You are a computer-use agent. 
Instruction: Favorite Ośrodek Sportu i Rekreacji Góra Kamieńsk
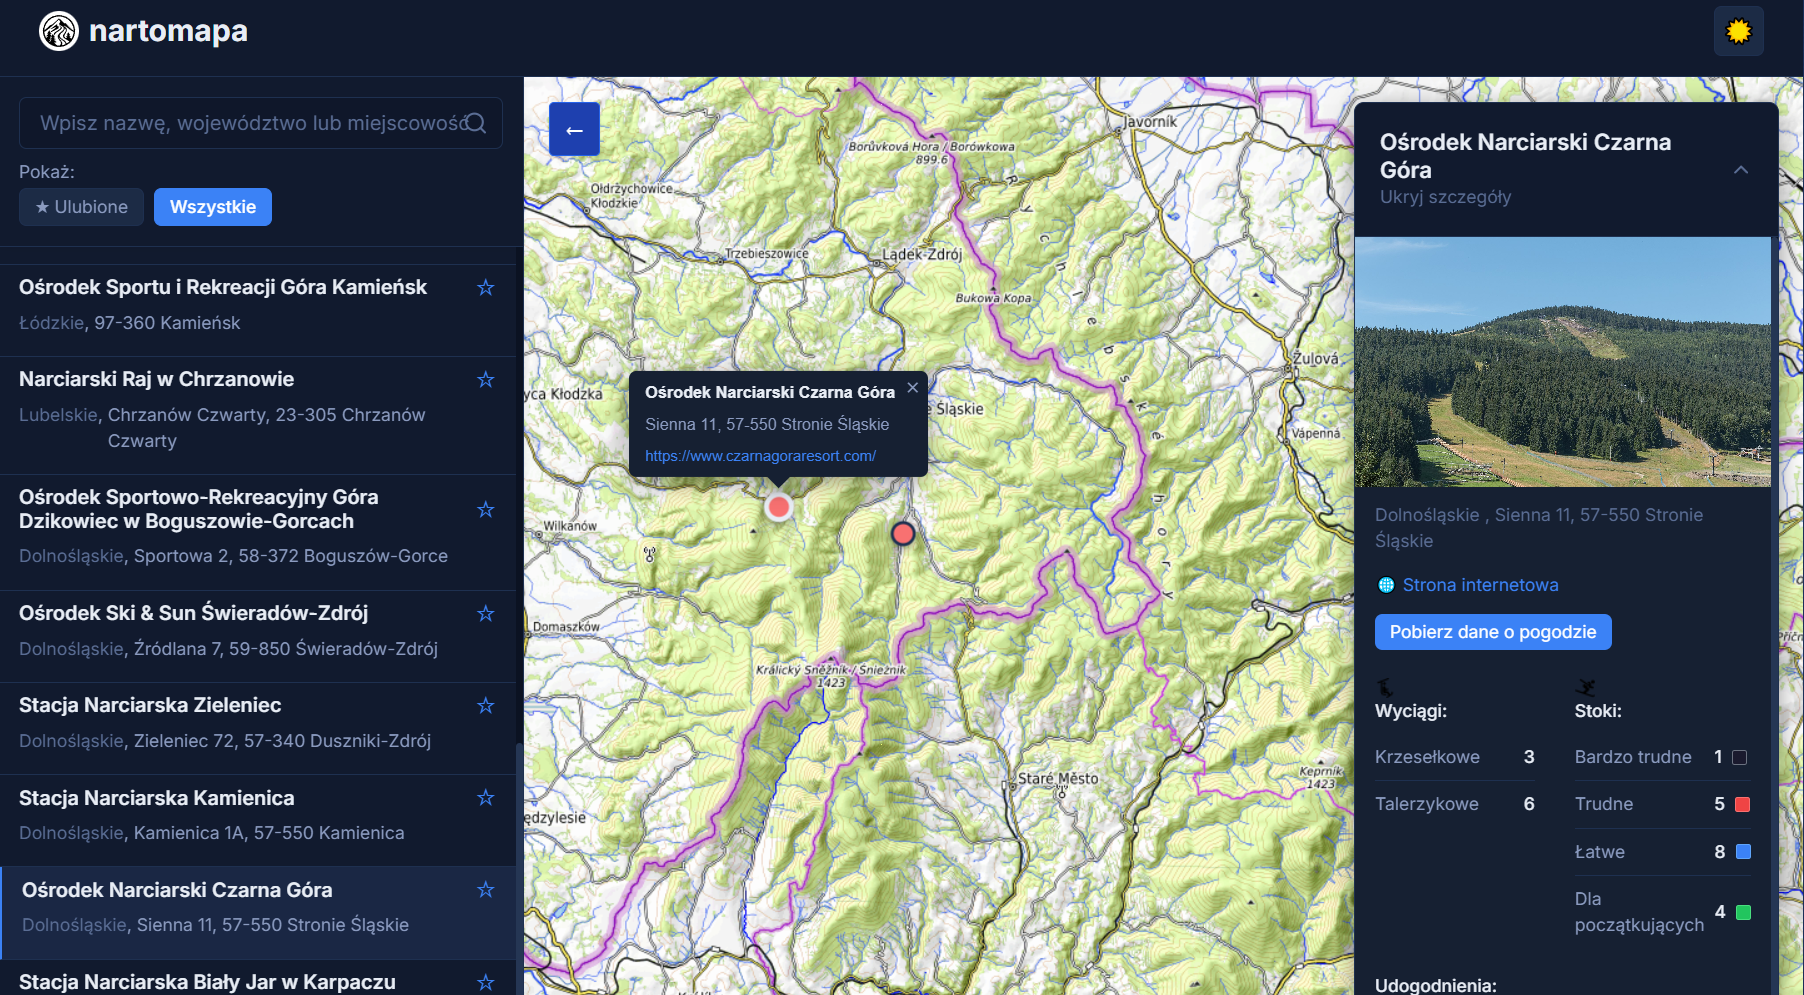pyautogui.click(x=486, y=288)
